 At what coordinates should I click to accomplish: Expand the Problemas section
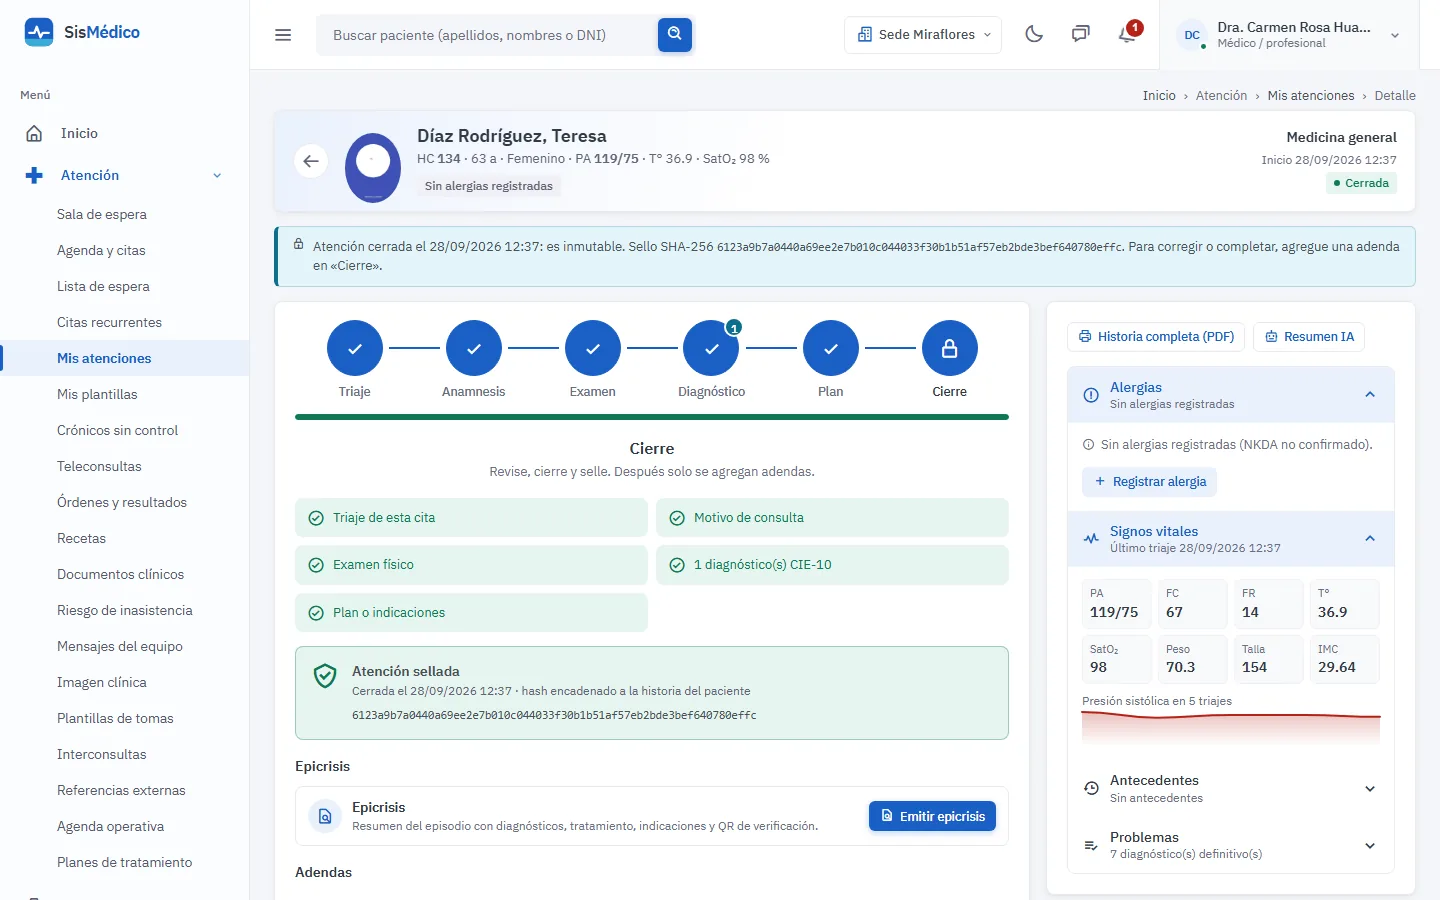coord(1230,845)
